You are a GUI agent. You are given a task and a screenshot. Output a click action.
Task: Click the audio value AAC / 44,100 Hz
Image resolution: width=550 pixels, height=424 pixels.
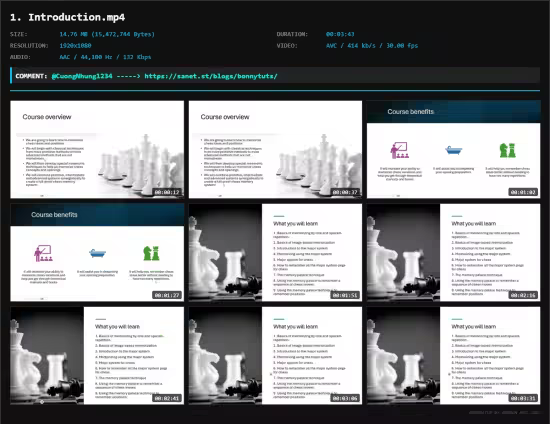click(105, 57)
